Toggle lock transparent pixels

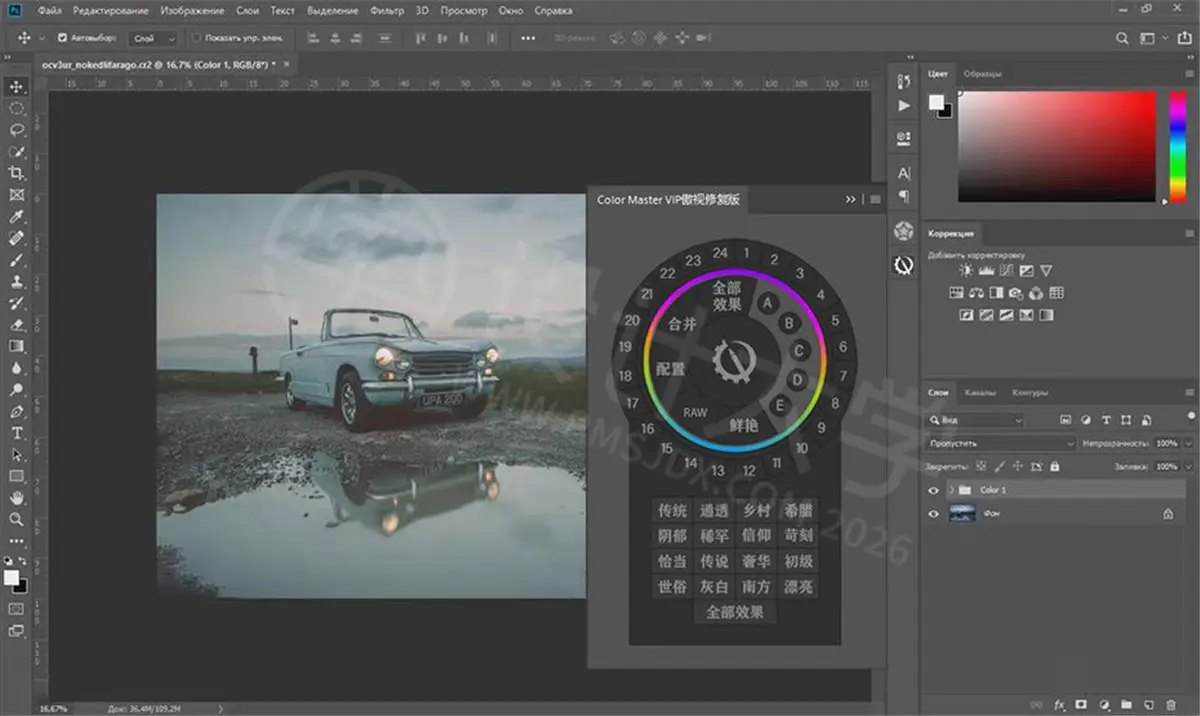tap(981, 466)
